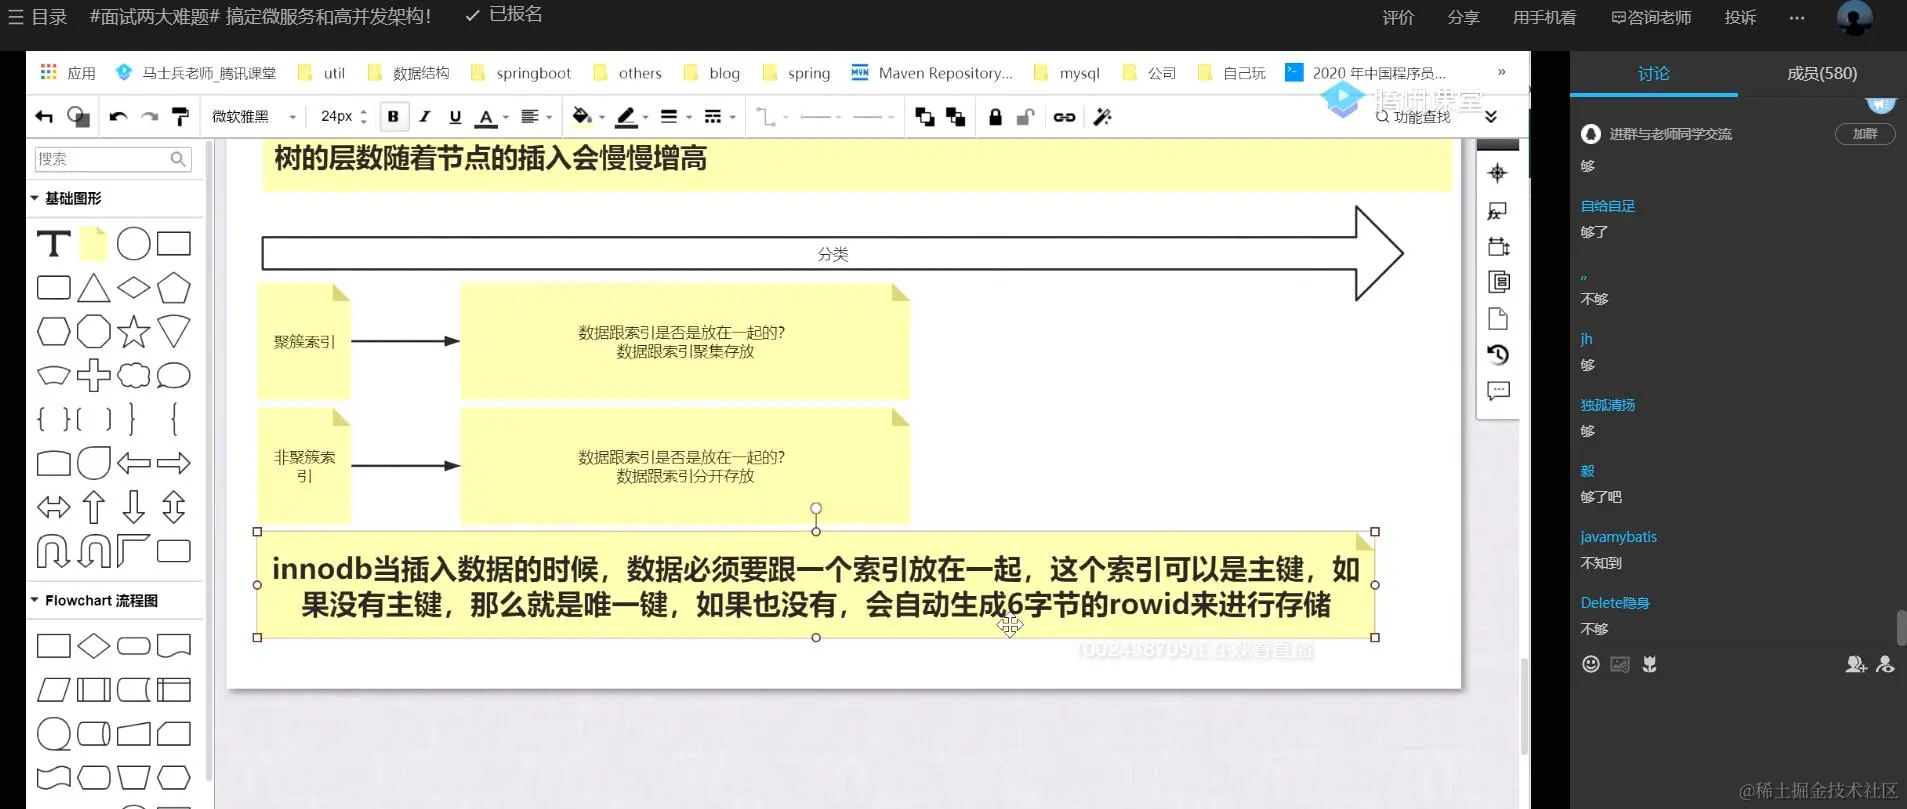
Task: Unlock the selected shape
Action: (1025, 117)
